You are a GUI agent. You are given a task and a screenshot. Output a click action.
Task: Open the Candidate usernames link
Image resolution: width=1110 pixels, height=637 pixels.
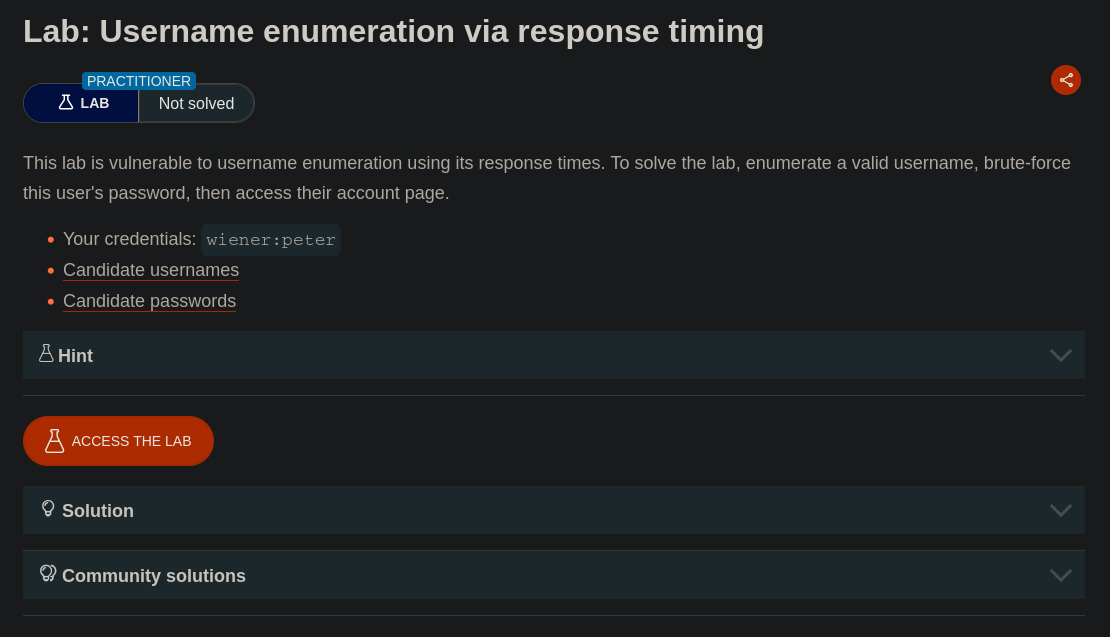(x=151, y=270)
